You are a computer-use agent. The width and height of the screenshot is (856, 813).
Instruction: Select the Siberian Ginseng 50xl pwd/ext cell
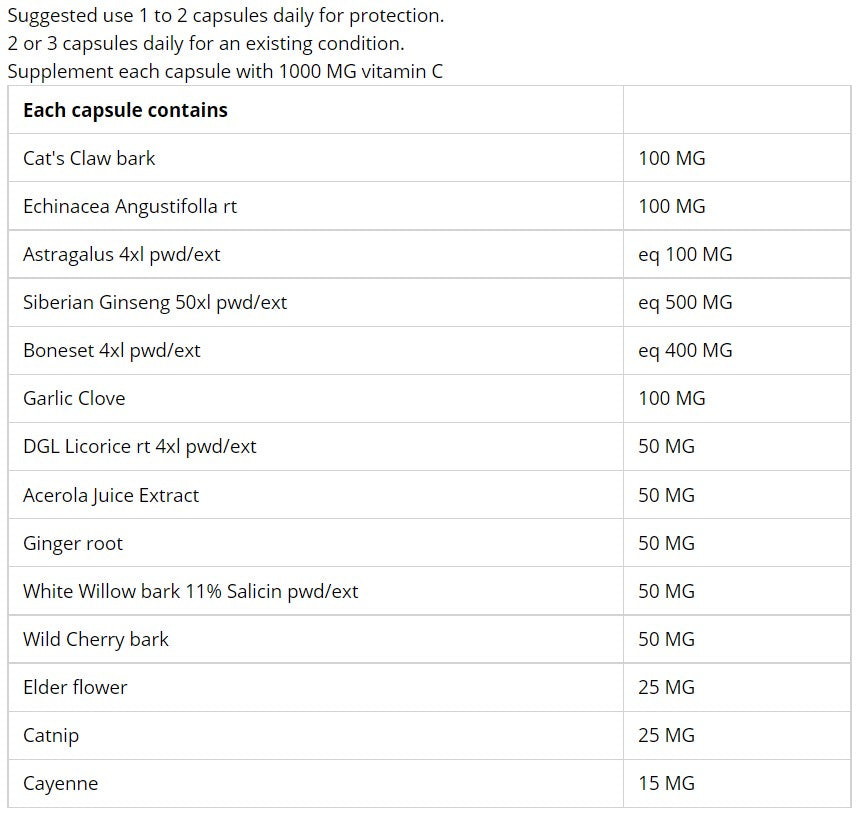pos(155,302)
